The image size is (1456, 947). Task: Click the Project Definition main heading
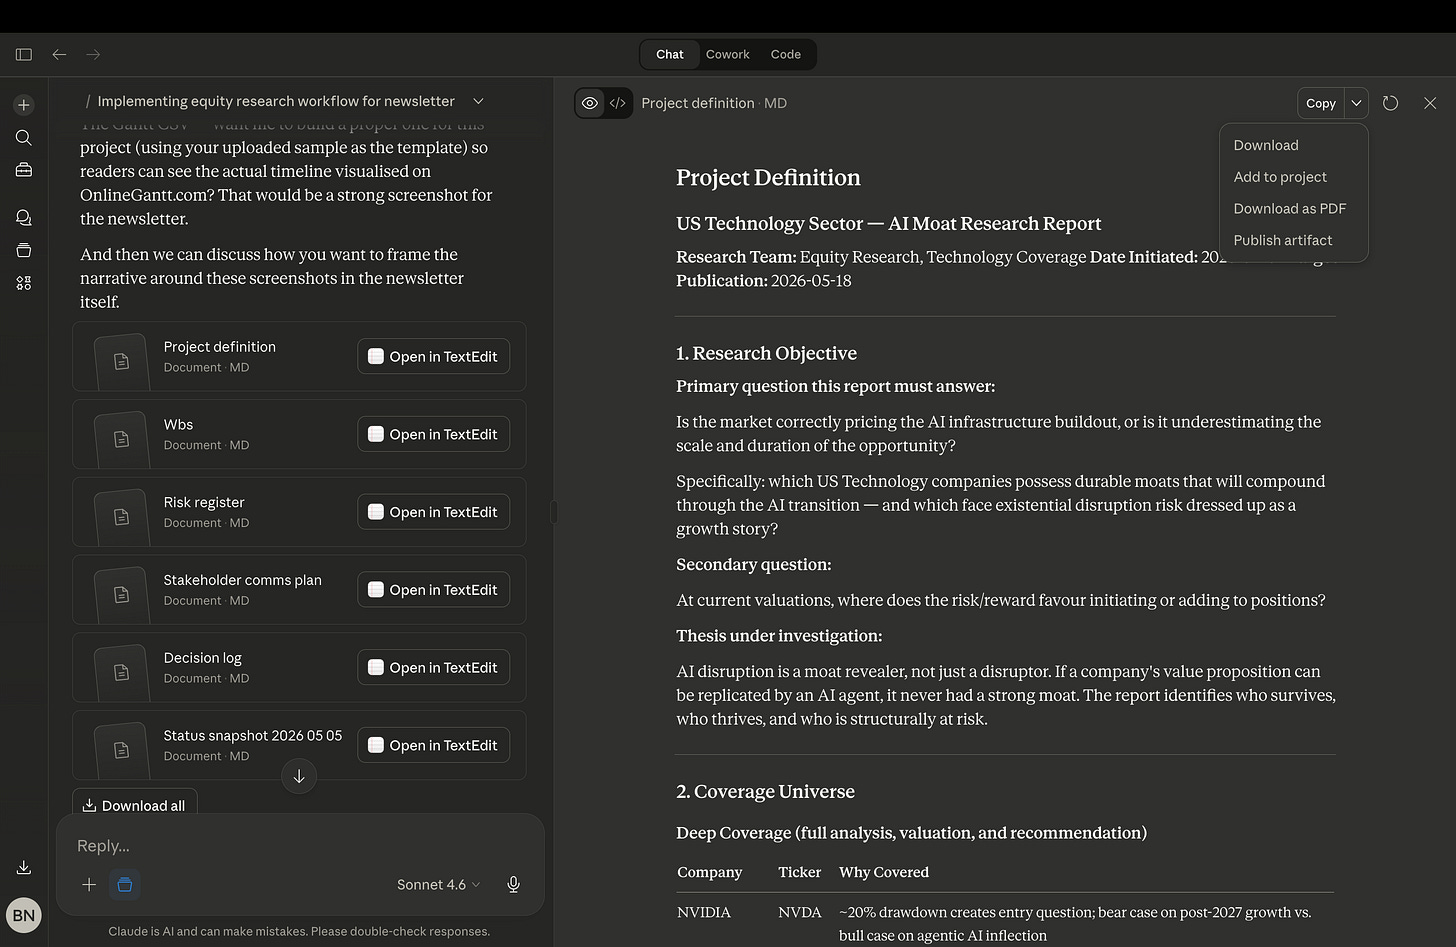coord(768,177)
